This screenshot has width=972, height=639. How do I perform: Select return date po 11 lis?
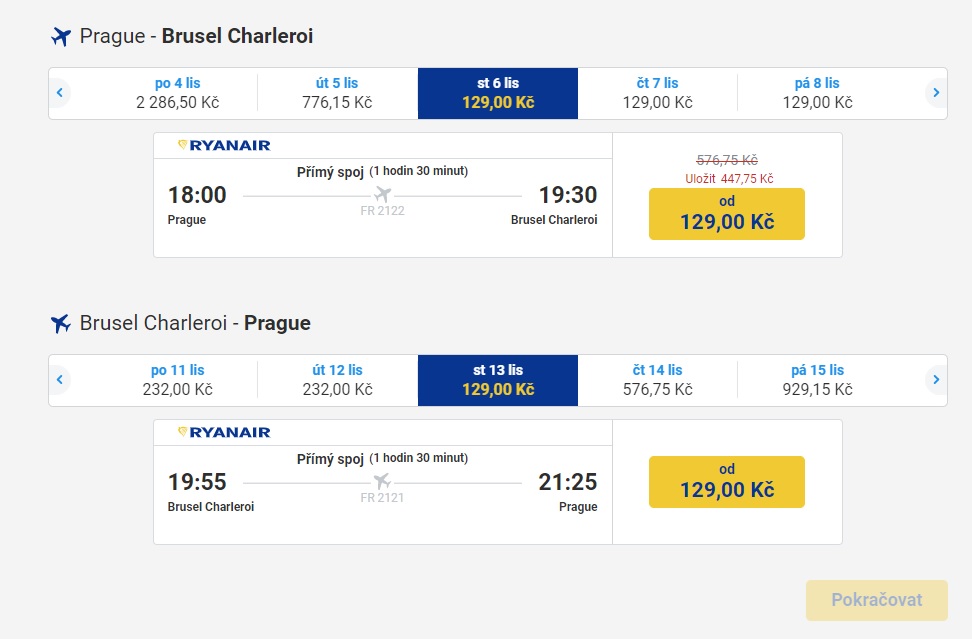(x=177, y=380)
